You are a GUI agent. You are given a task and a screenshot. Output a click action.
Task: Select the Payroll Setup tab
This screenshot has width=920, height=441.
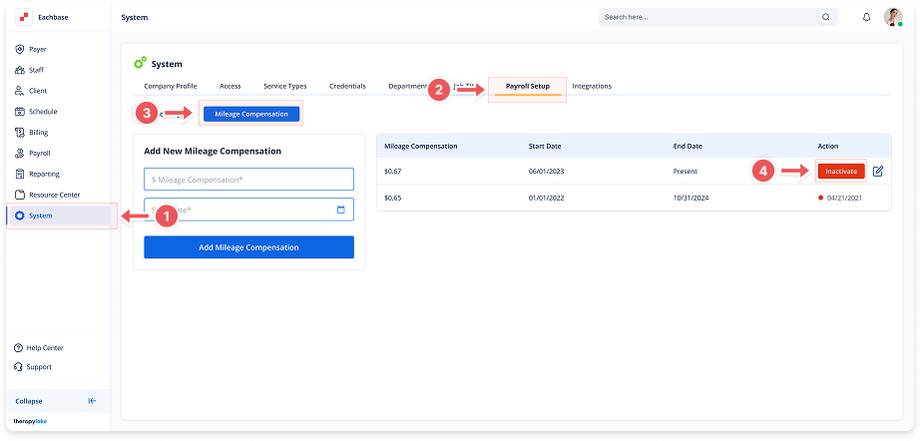(x=527, y=86)
